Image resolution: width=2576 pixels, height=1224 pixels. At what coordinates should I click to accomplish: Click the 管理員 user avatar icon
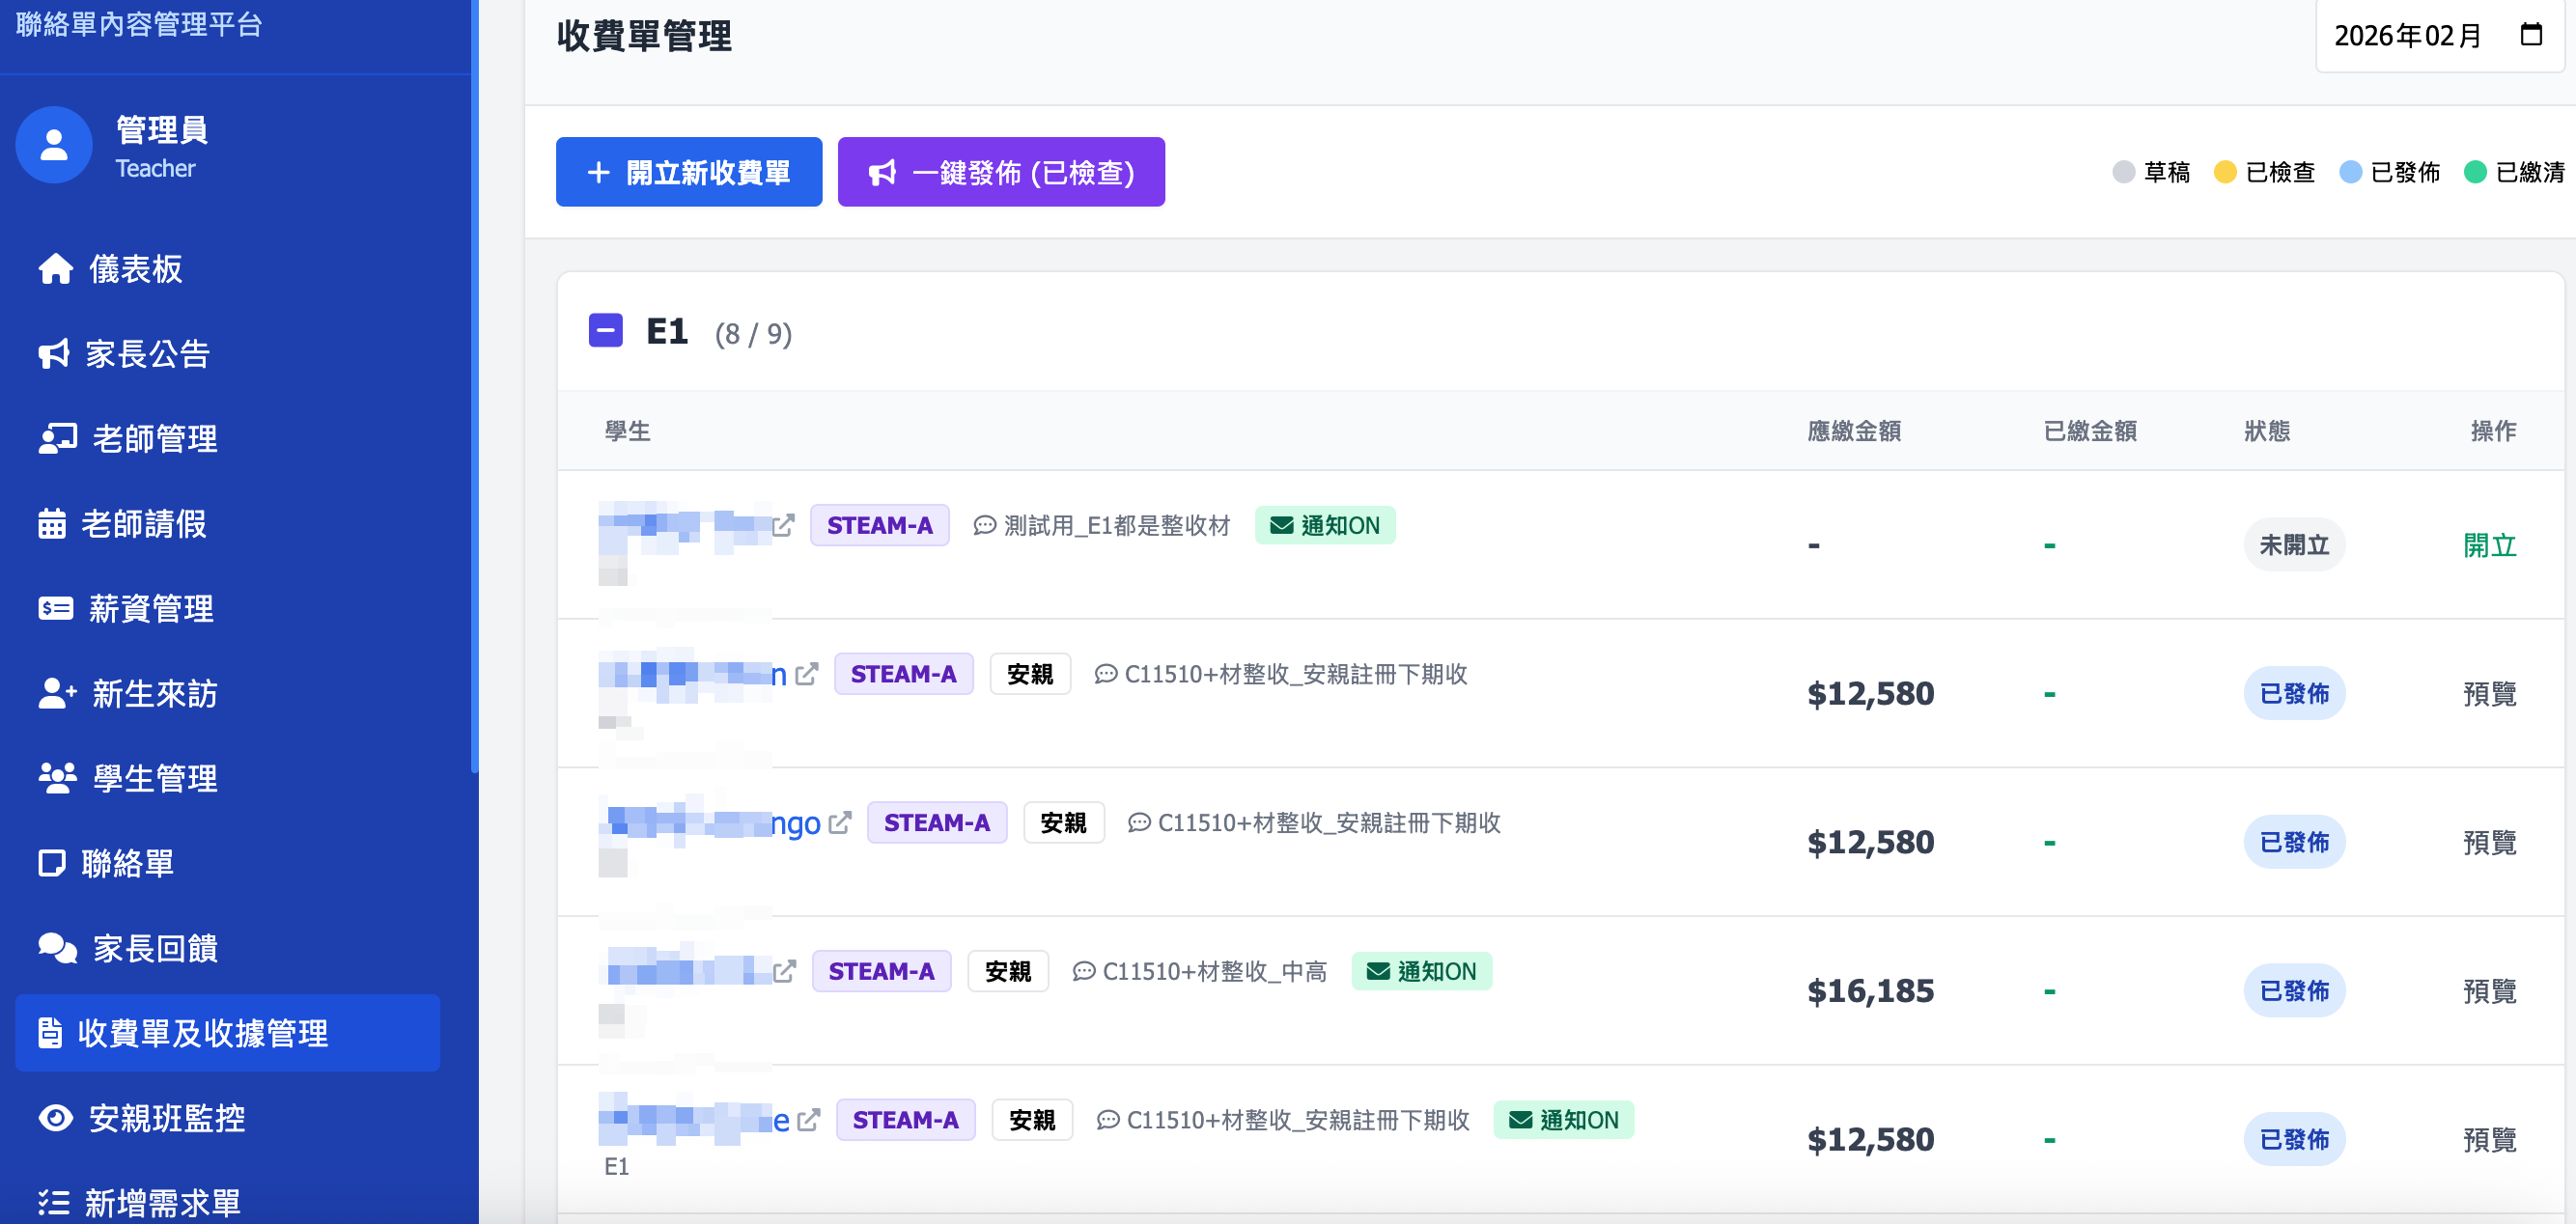(54, 145)
